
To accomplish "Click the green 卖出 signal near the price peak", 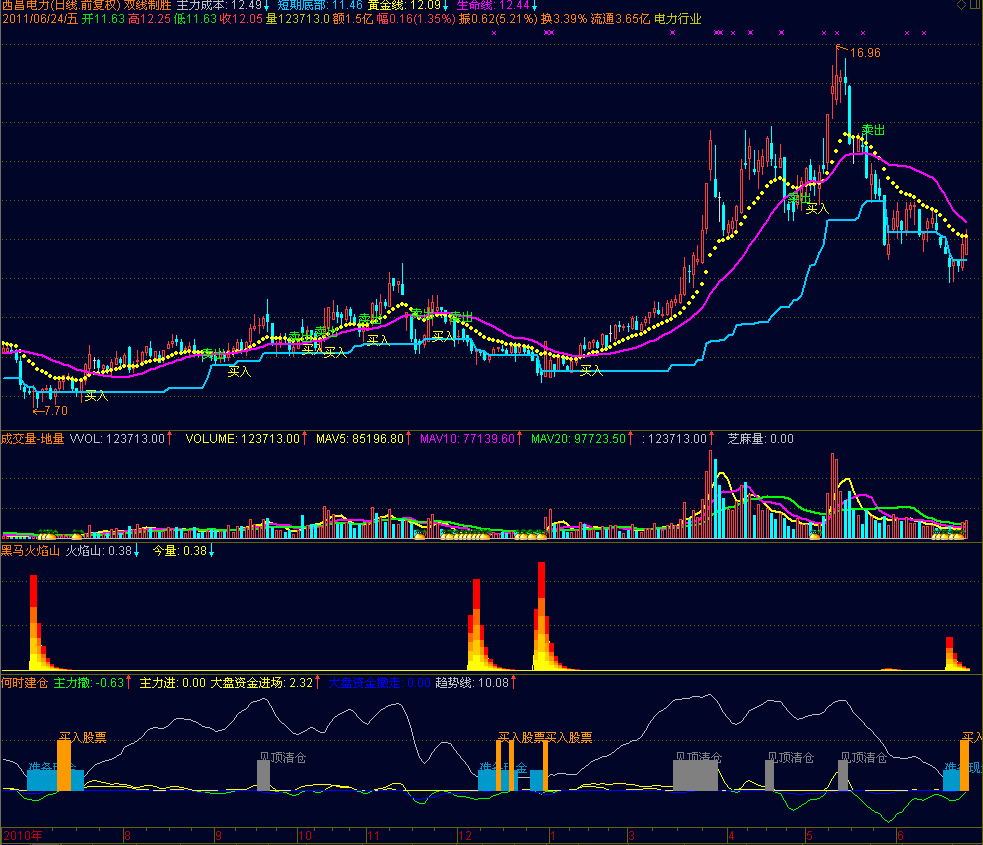I will point(873,130).
